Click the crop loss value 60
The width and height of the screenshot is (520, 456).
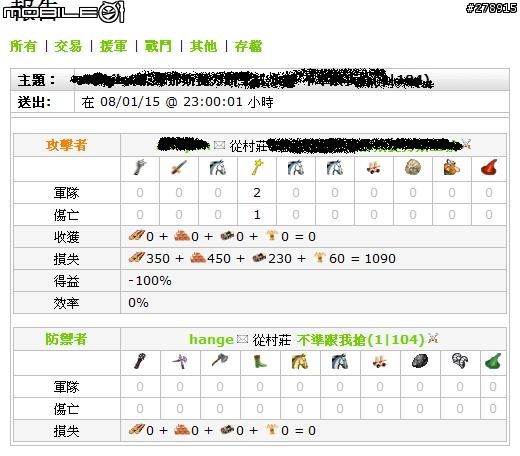click(x=337, y=259)
